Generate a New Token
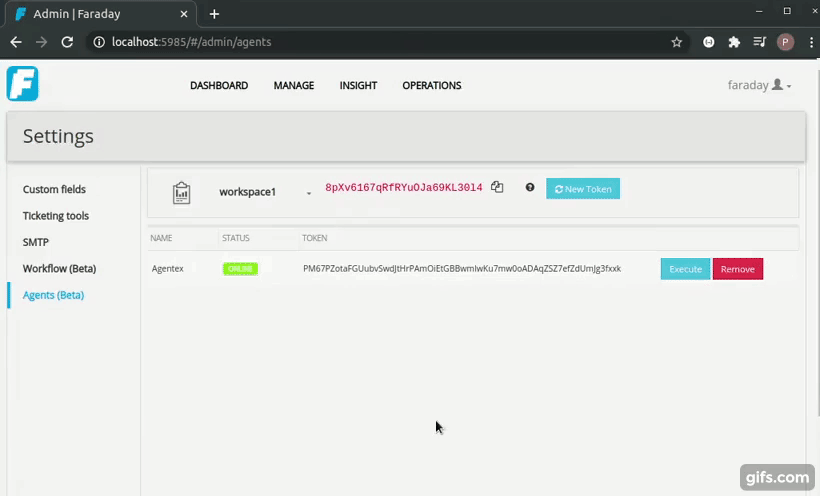The width and height of the screenshot is (820, 496). pos(583,188)
